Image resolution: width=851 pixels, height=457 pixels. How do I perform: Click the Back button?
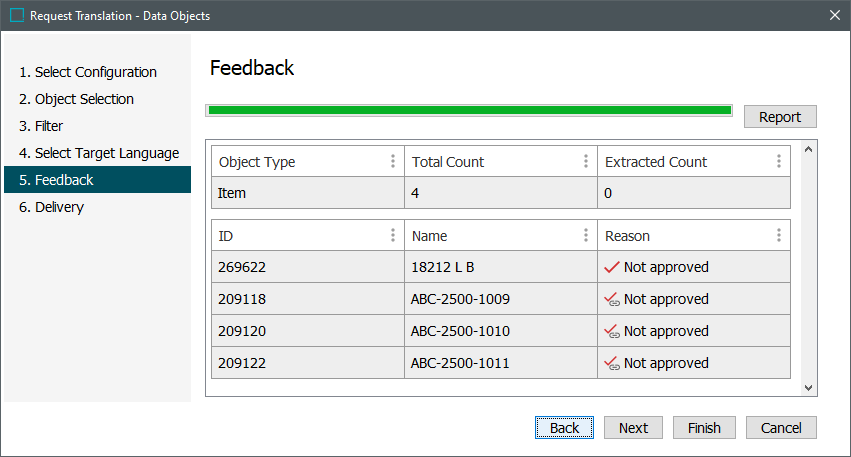point(564,428)
